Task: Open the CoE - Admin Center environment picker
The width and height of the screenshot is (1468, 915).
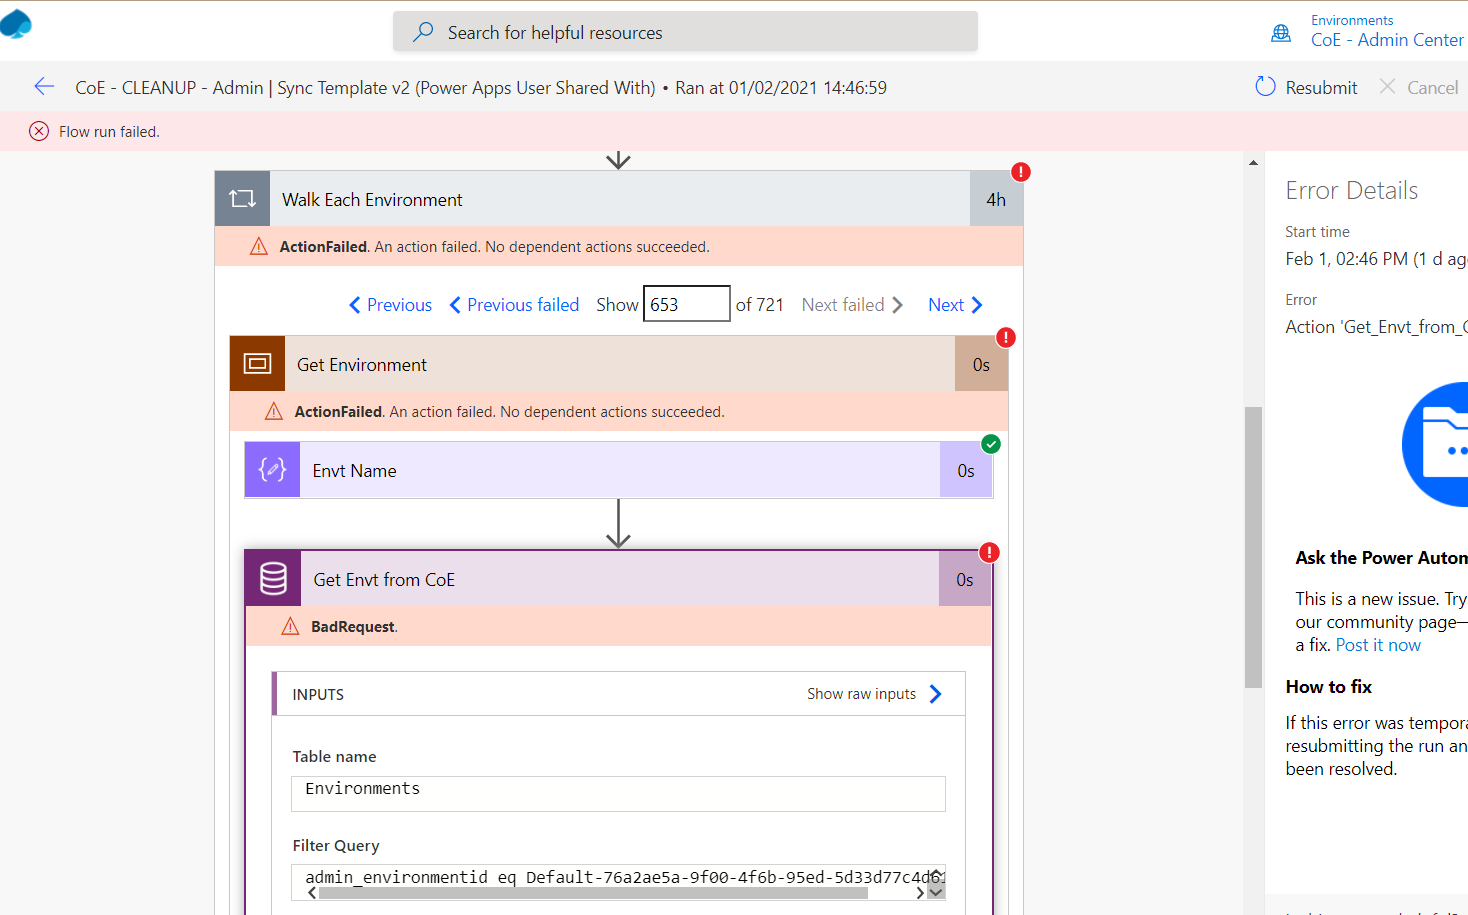Action: 1387,40
